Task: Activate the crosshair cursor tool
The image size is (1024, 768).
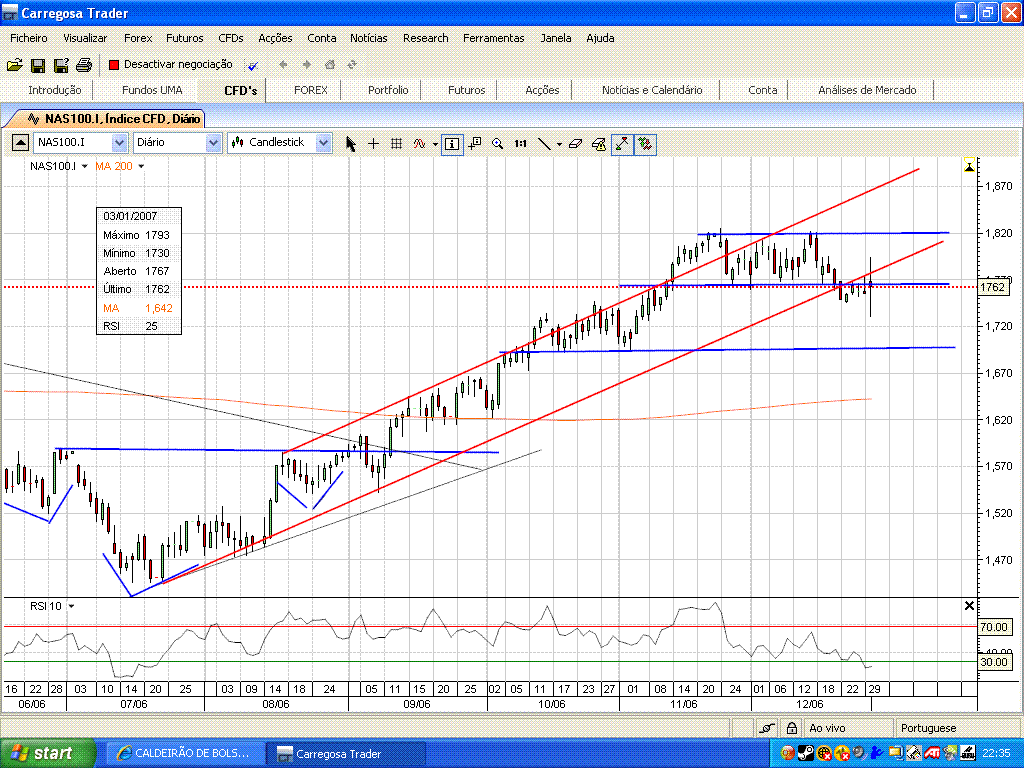Action: (x=374, y=143)
